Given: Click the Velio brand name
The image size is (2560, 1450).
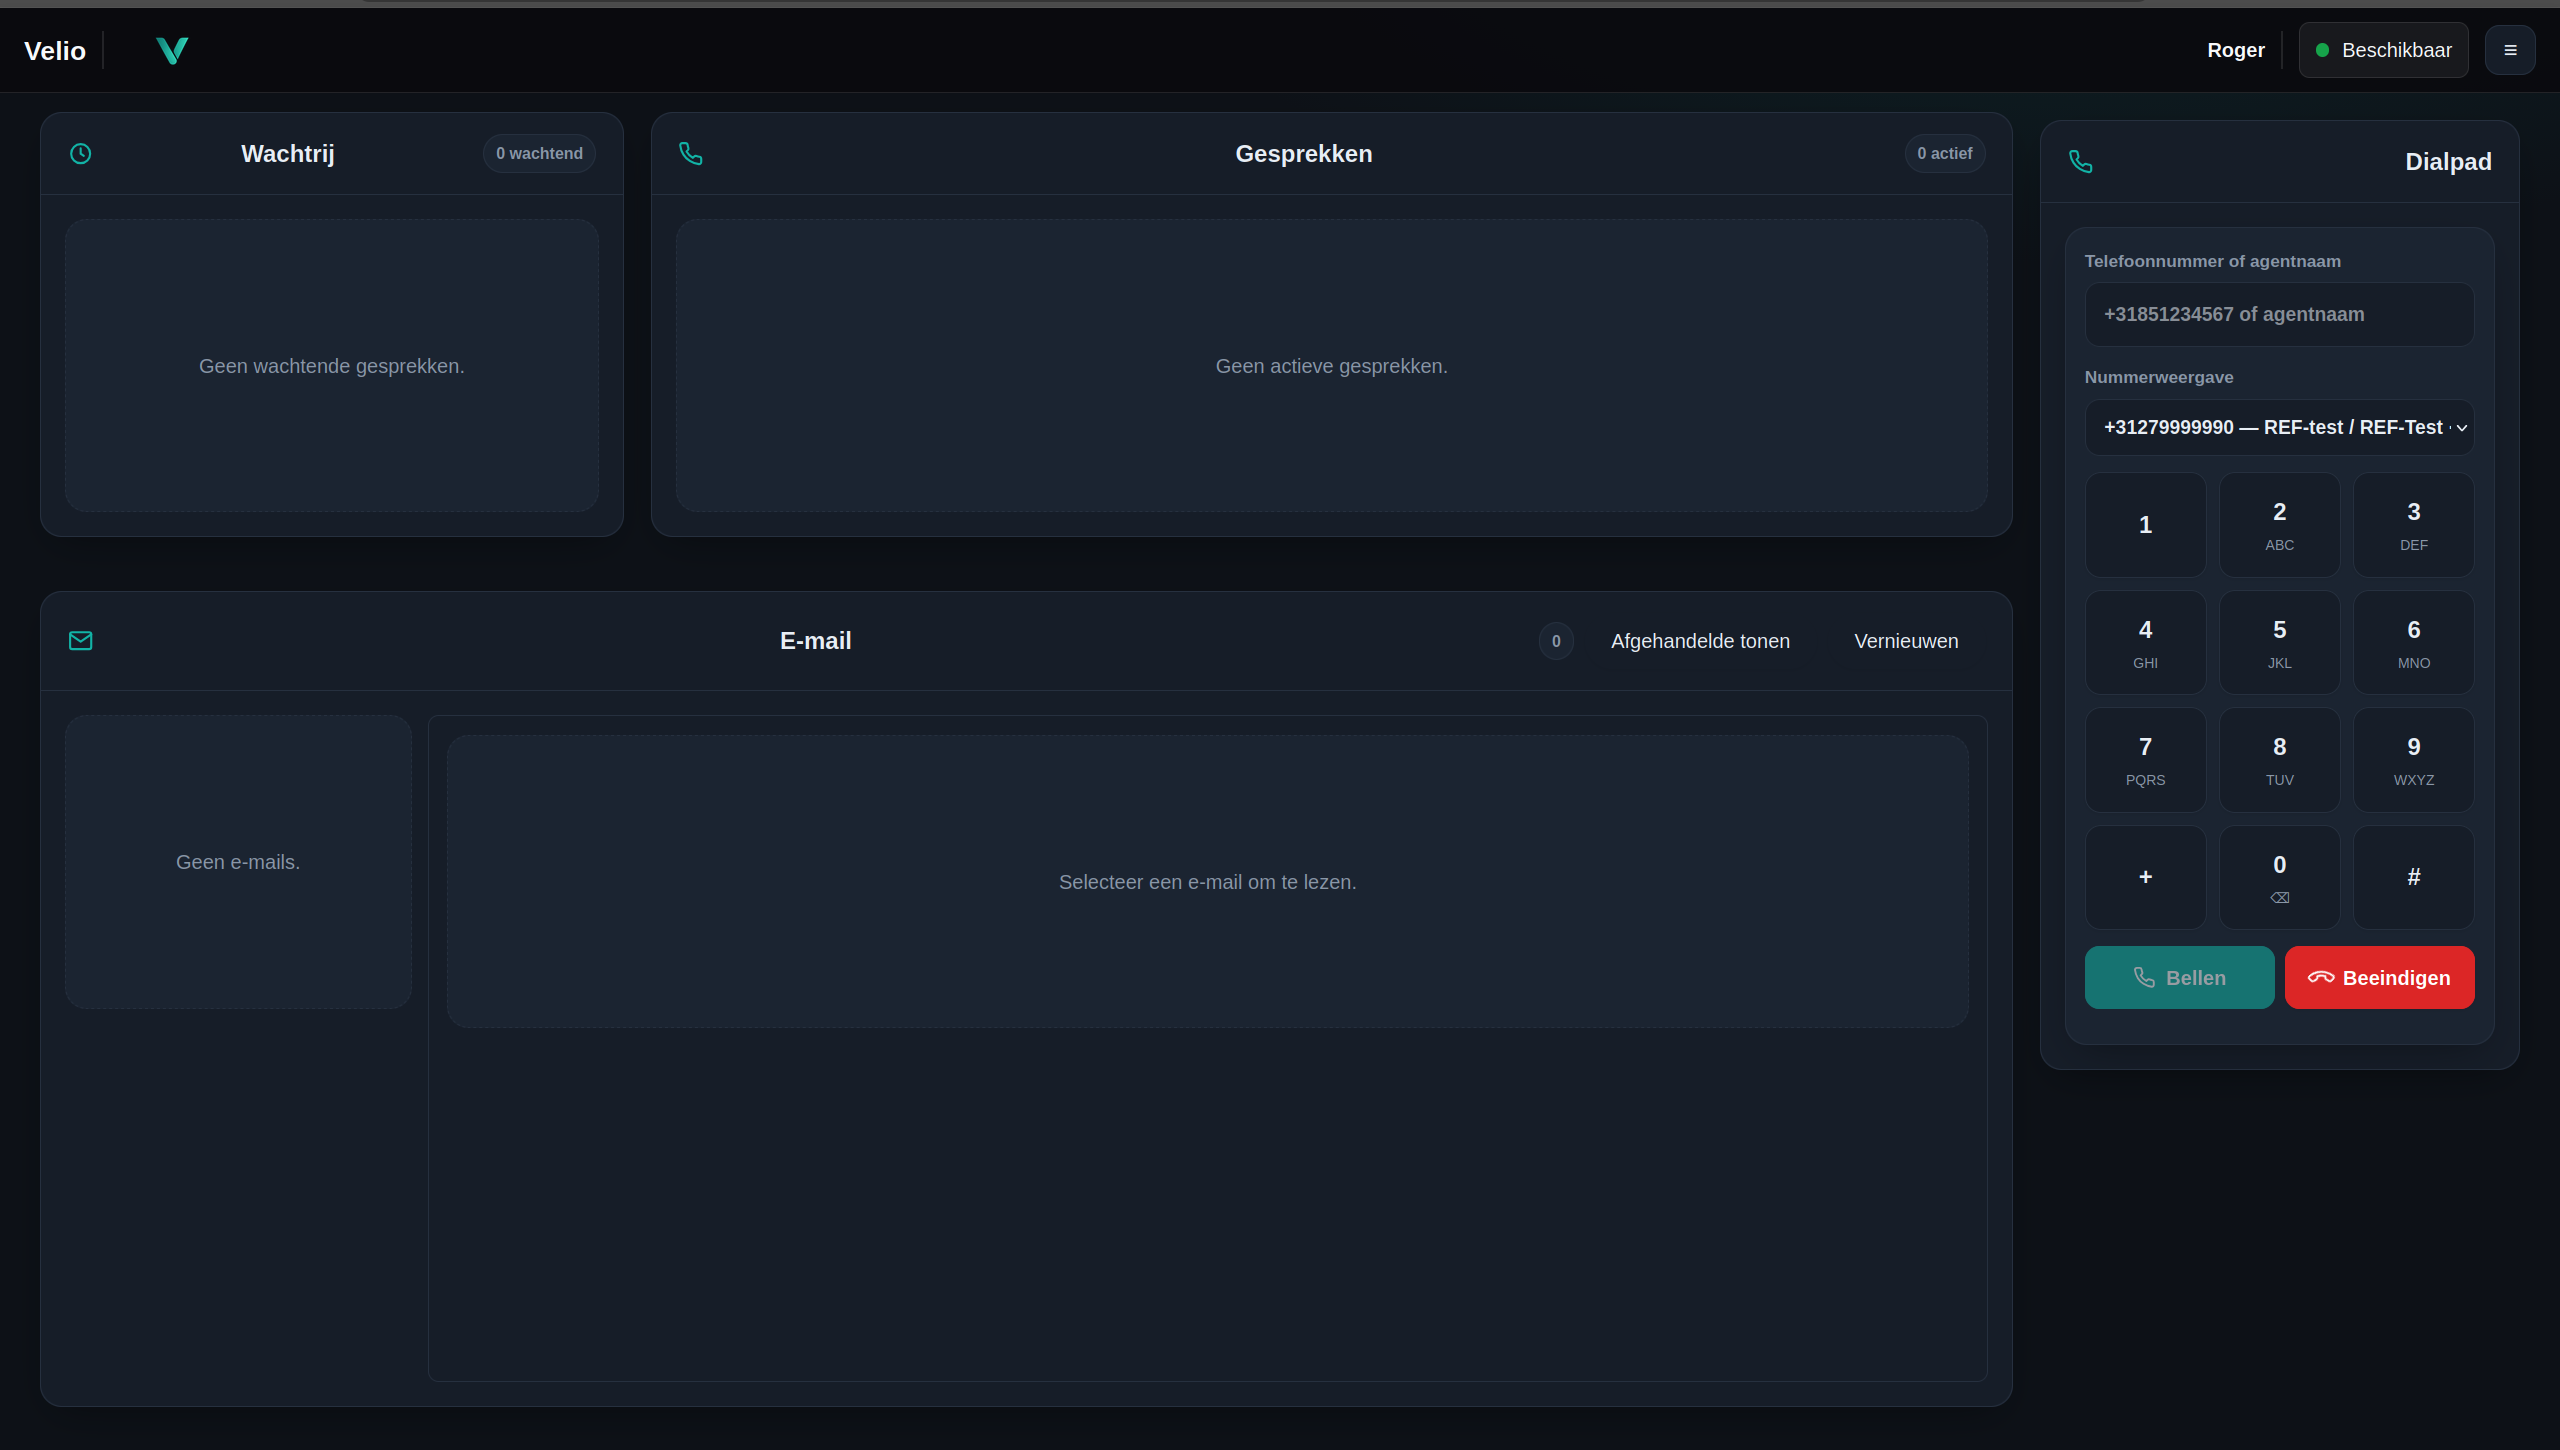Looking at the screenshot, I should tap(55, 51).
